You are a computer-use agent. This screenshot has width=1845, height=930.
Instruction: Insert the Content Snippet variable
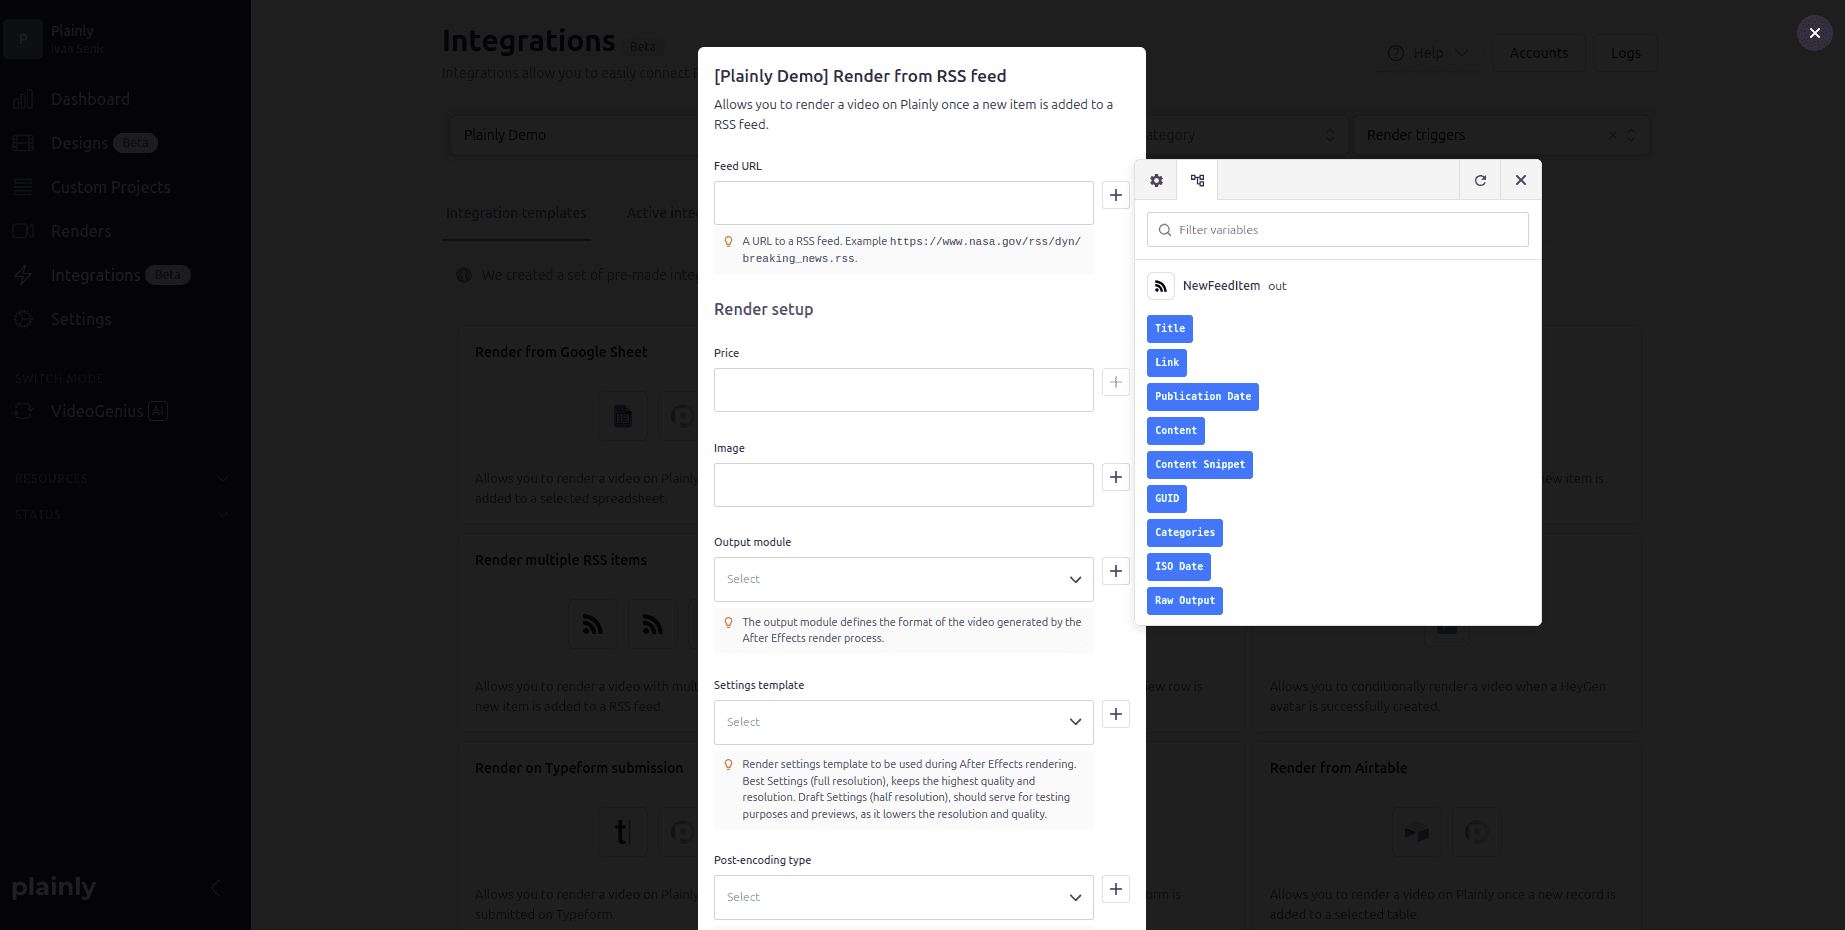click(x=1200, y=465)
